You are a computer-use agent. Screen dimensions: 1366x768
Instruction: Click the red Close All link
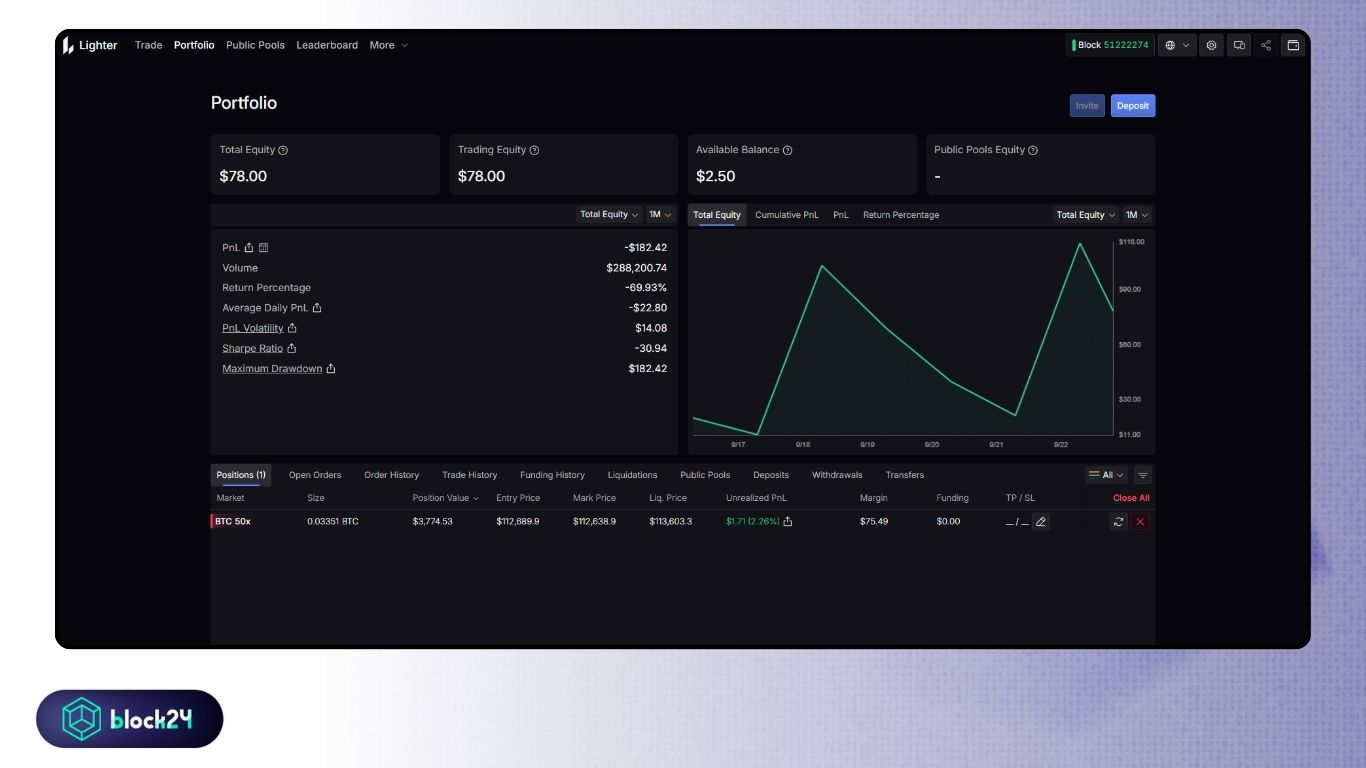[1131, 498]
